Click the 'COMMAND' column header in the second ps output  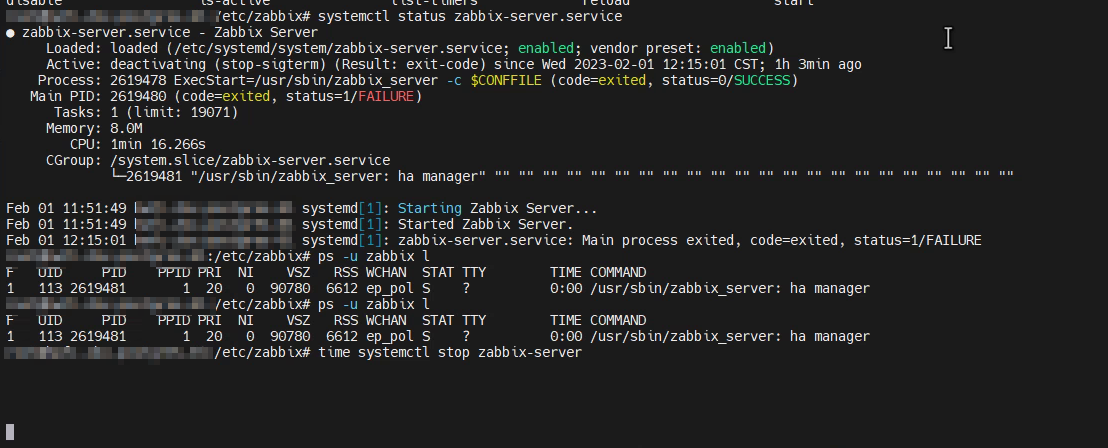[618, 320]
